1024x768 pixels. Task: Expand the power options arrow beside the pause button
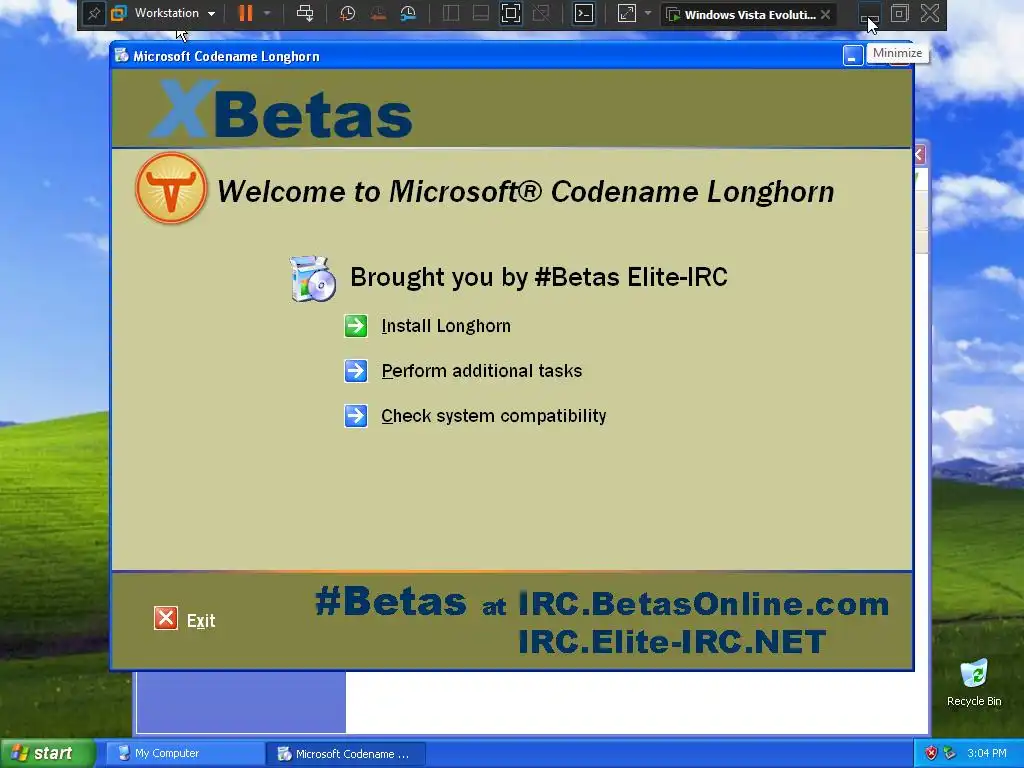pyautogui.click(x=266, y=13)
